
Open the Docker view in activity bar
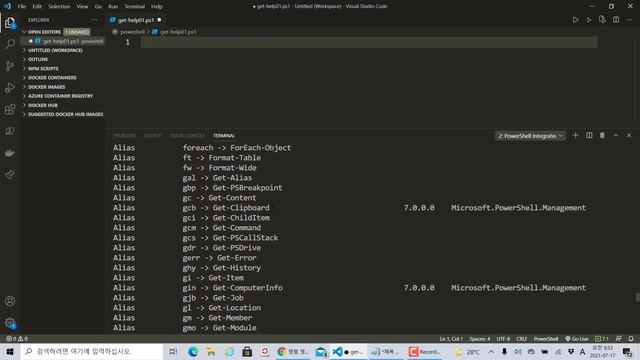[10, 153]
